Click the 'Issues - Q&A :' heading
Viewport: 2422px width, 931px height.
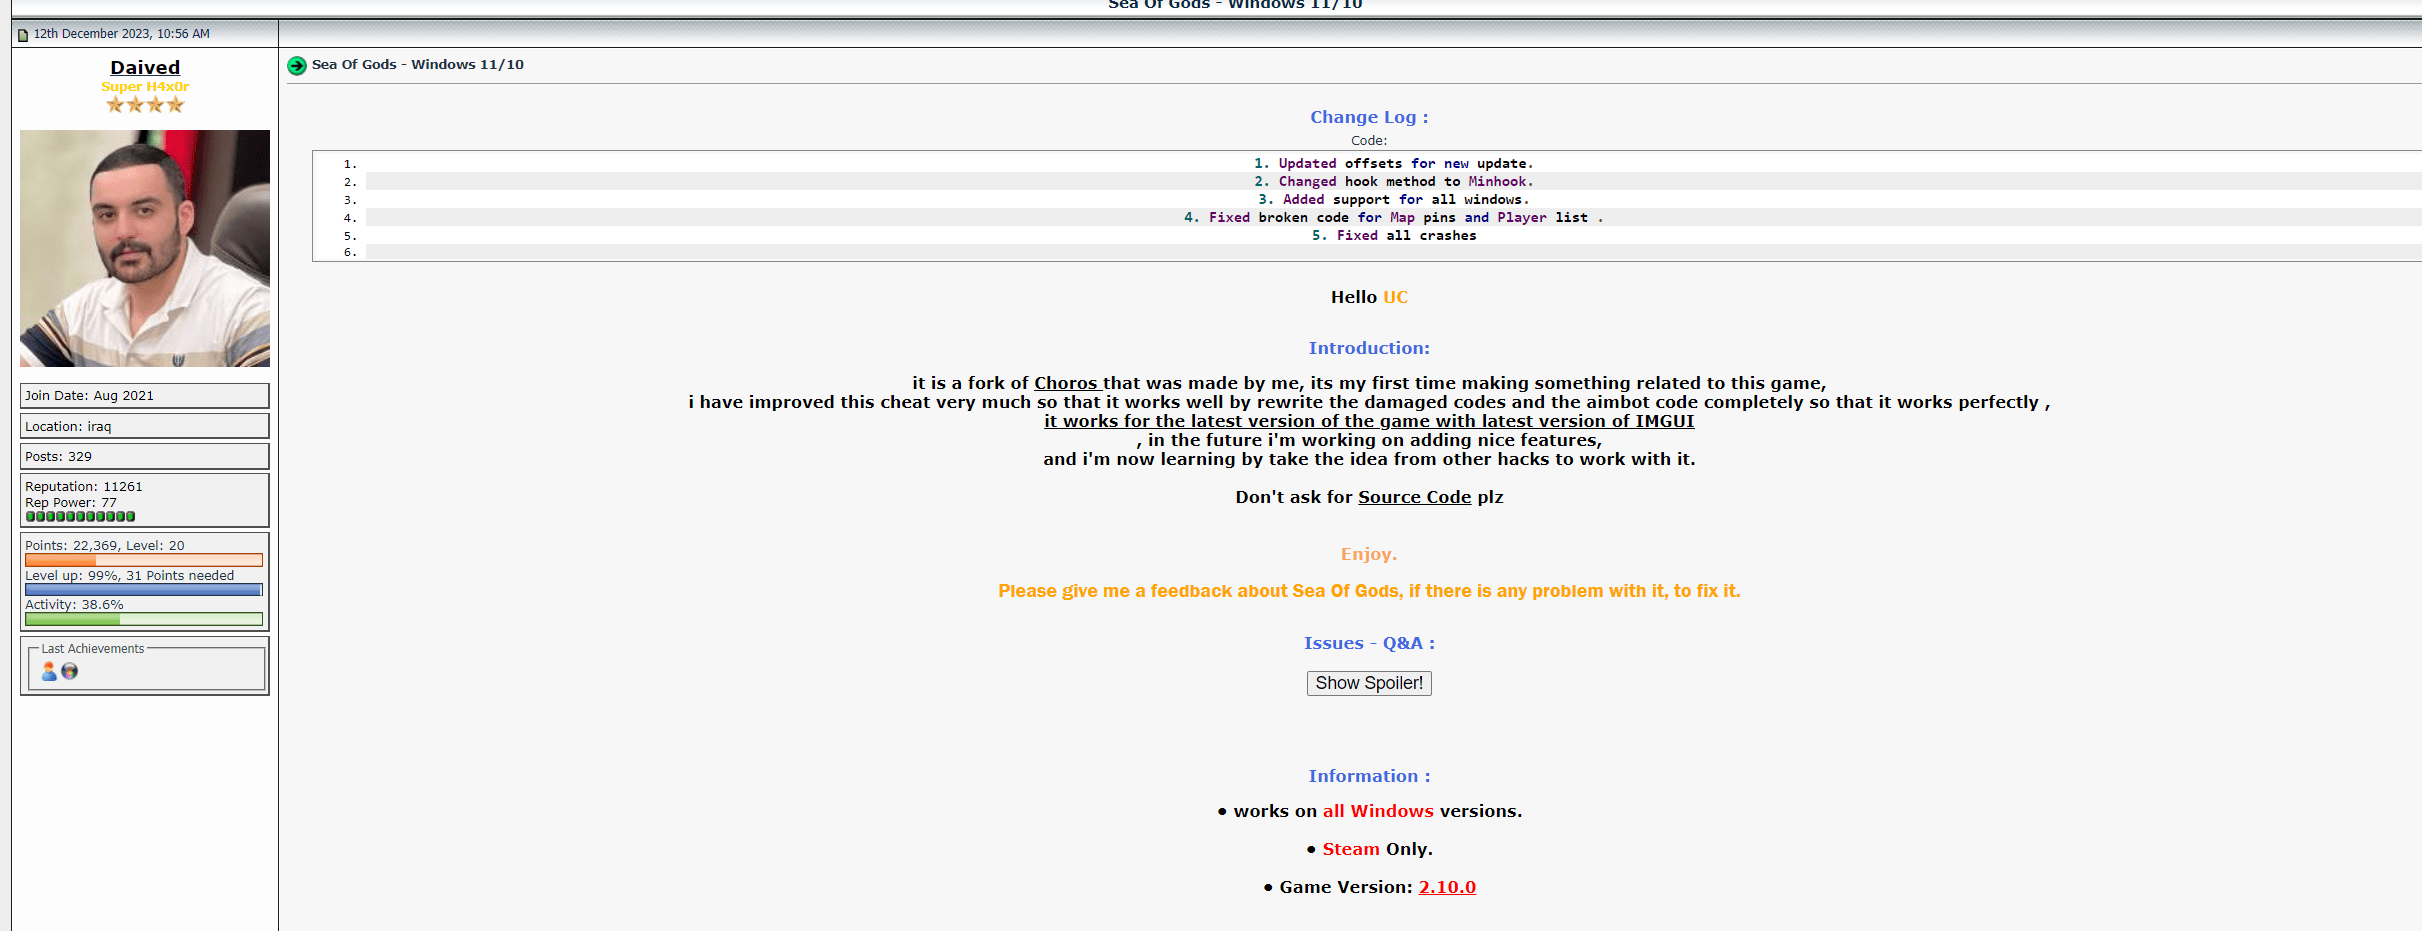point(1369,643)
